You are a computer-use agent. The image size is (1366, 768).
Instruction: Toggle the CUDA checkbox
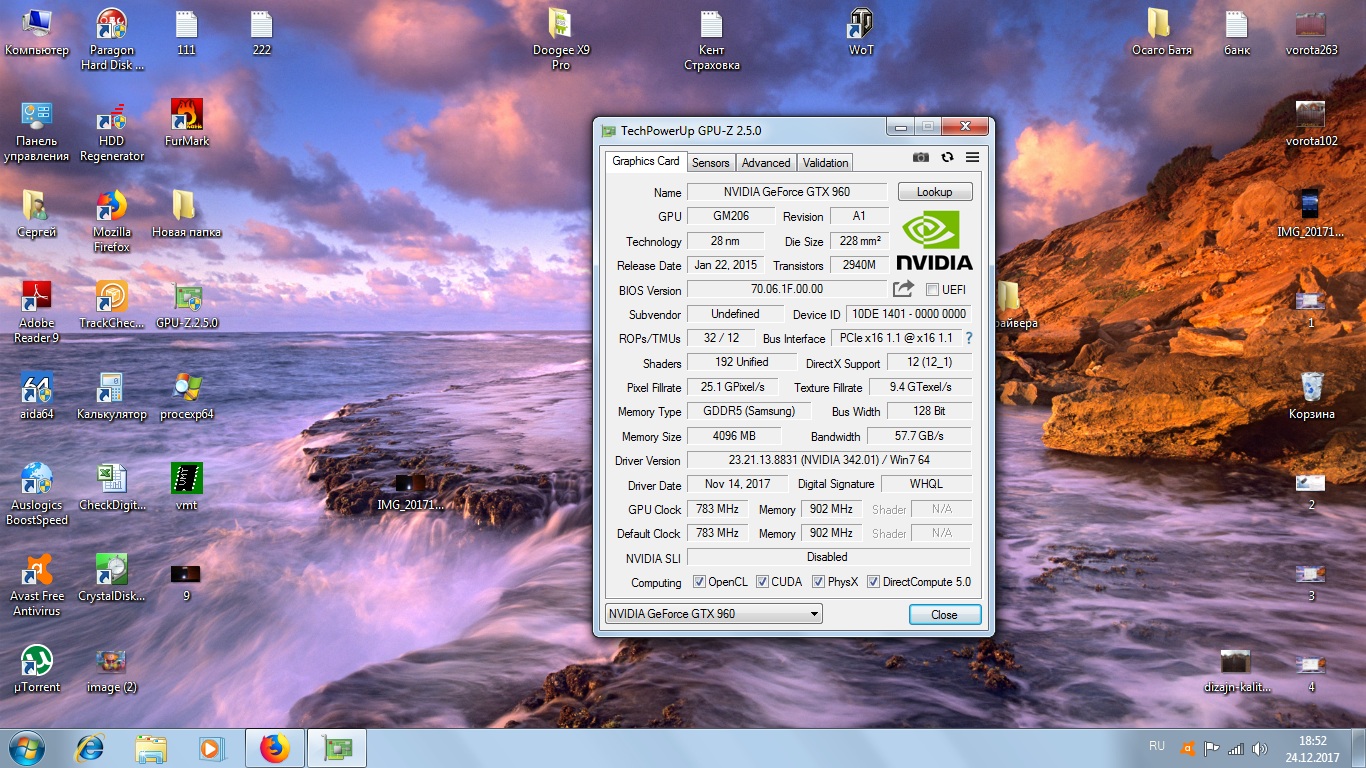click(762, 582)
